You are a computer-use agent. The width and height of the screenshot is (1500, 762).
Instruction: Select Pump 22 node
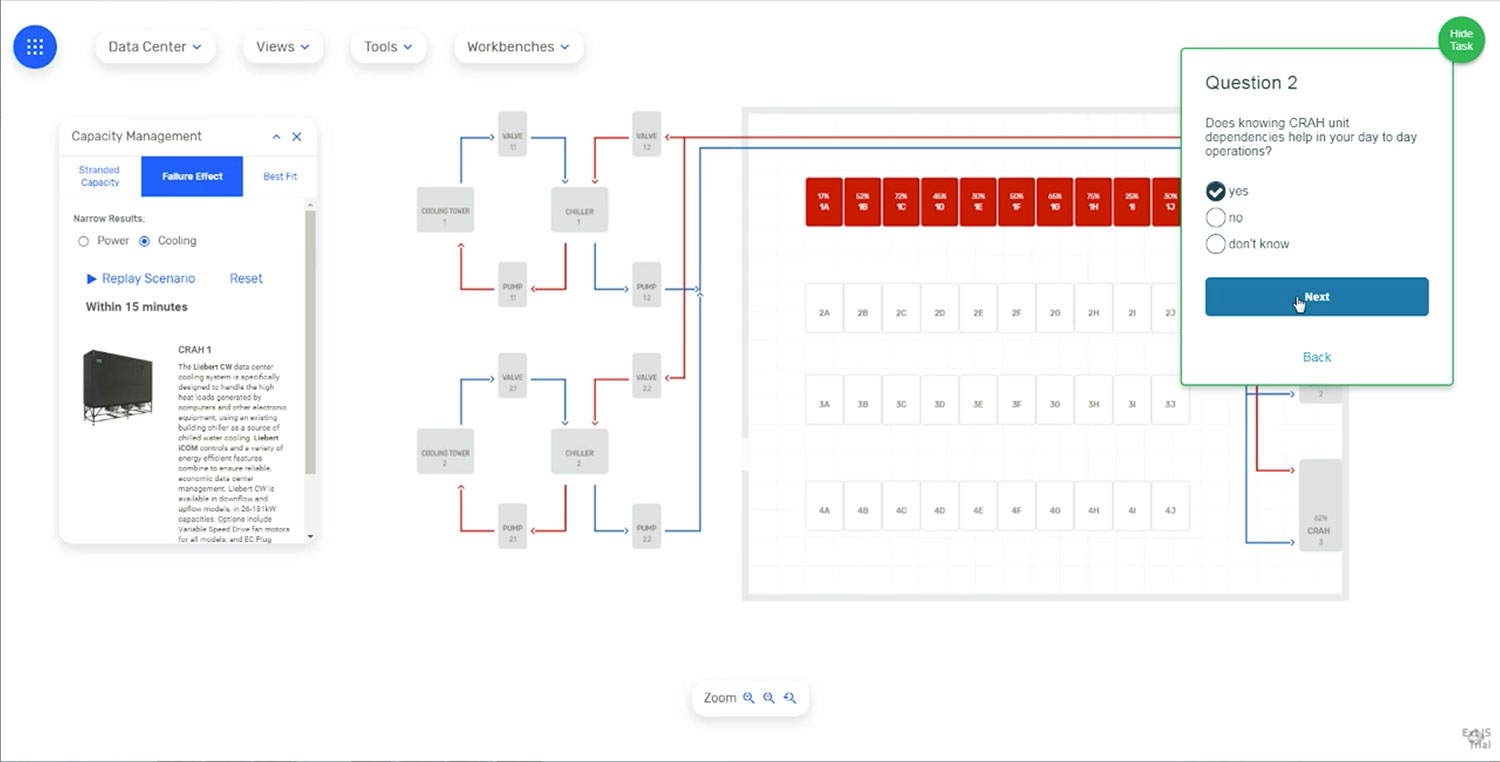point(647,526)
